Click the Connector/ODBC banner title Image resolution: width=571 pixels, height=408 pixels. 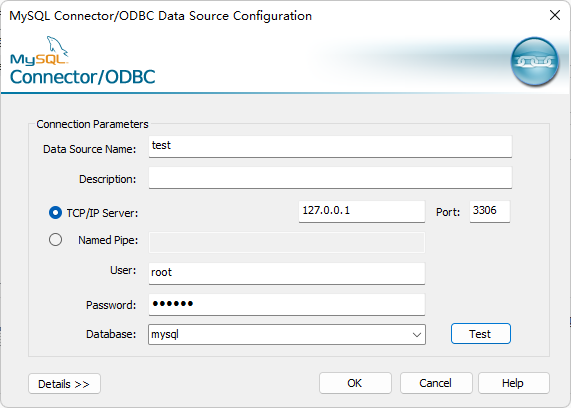[83, 77]
